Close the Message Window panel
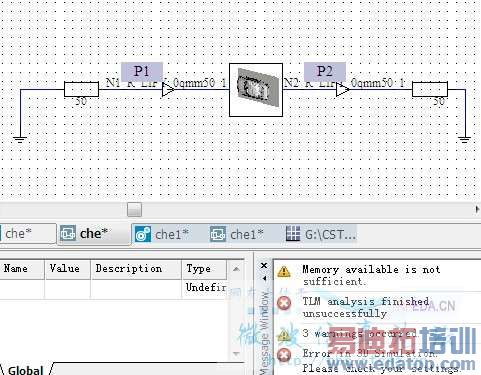The width and height of the screenshot is (481, 375). (x=264, y=266)
